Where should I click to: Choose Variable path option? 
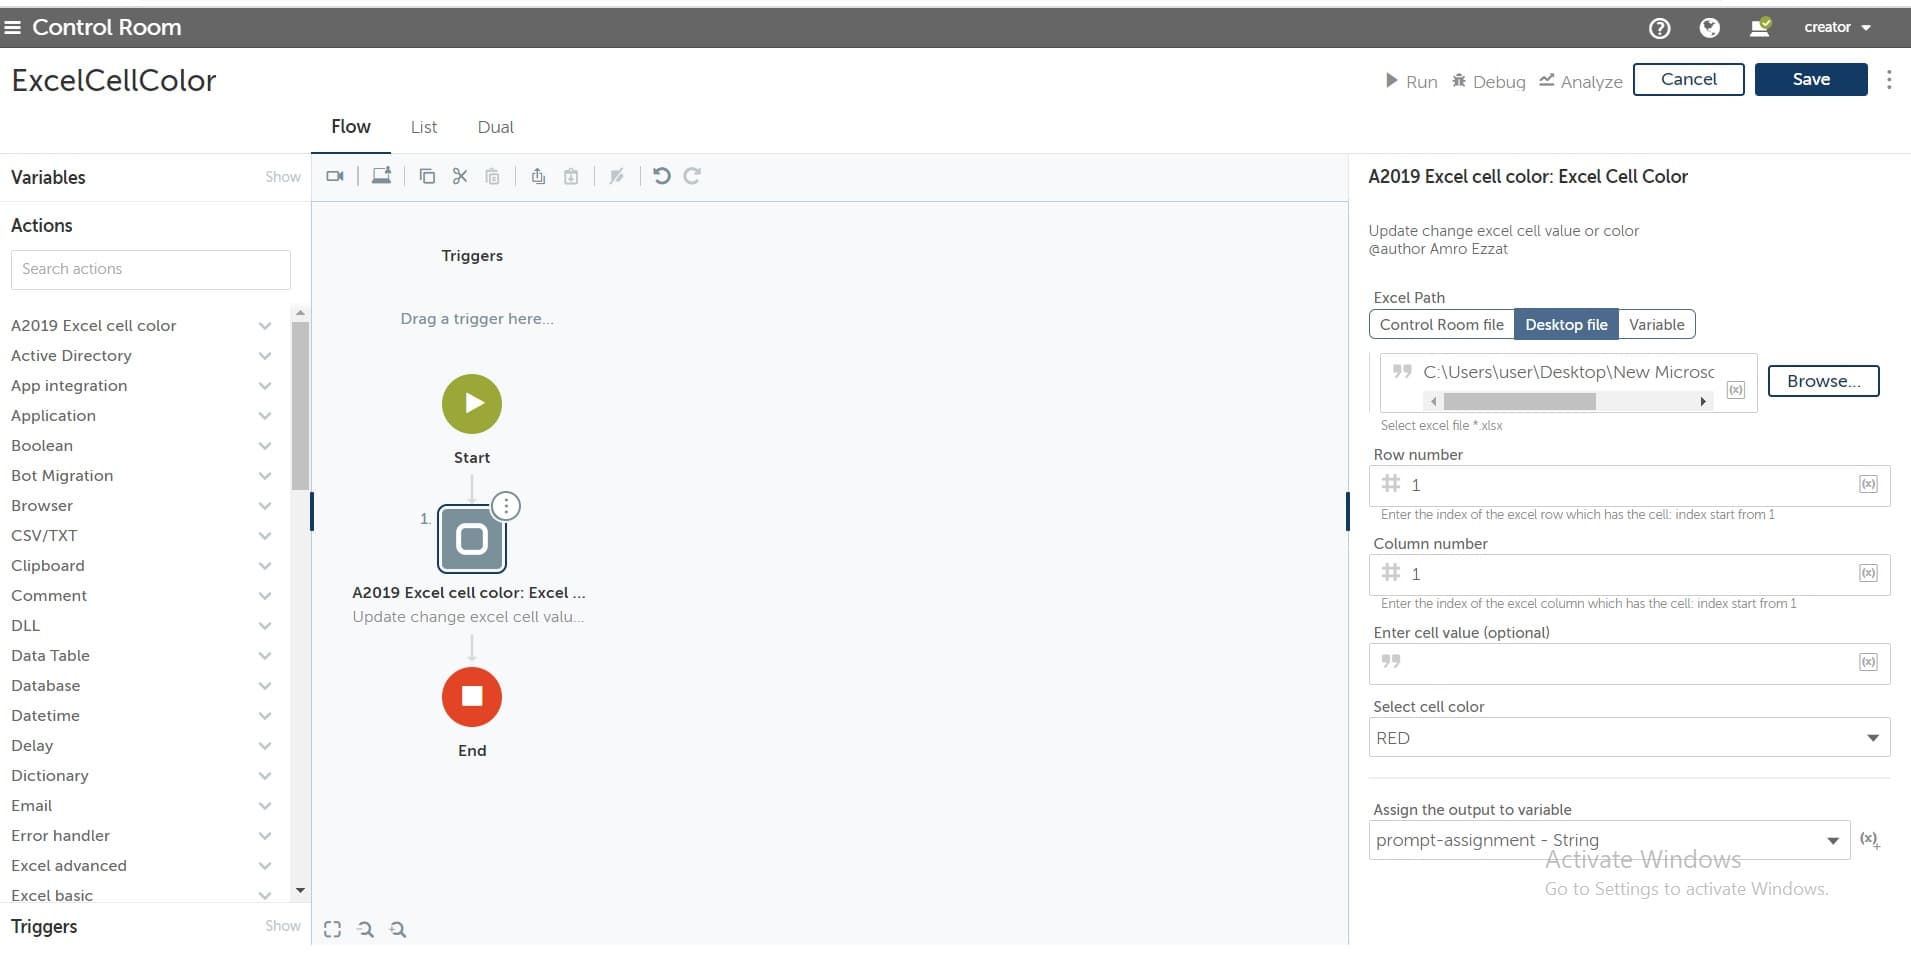tap(1656, 325)
